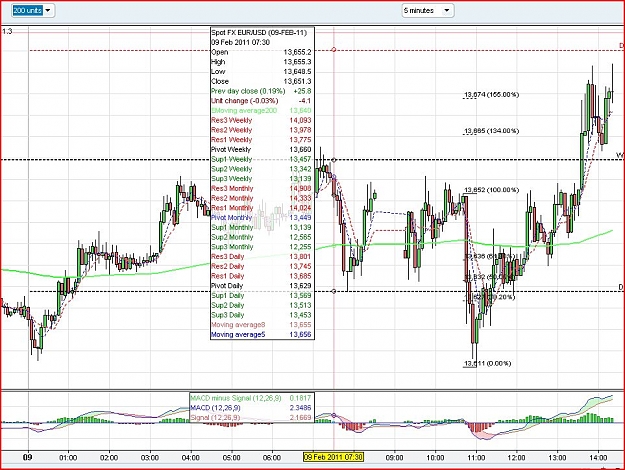Screen dimensions: 625x470
Task: Click the circle handle on the top red dashed line
Action: coord(334,50)
